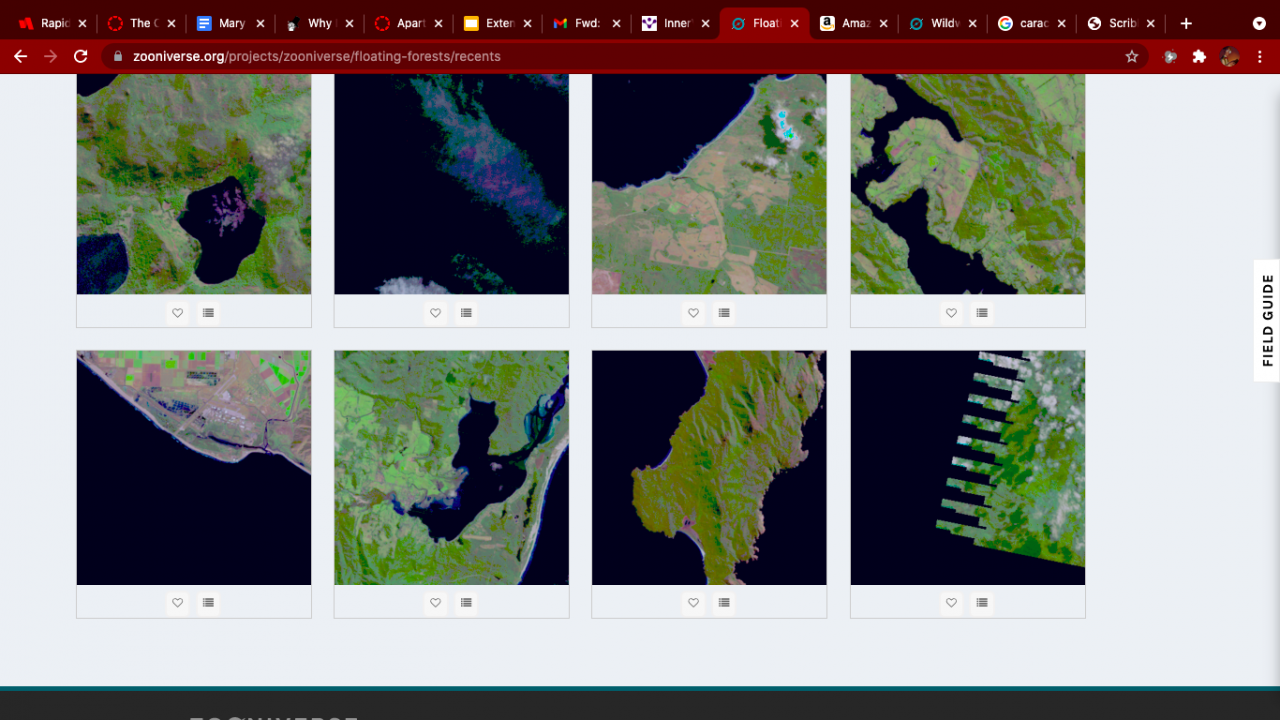Favorite the top-row green peninsula inlet image
This screenshot has height=720, width=1280.
[x=951, y=313]
